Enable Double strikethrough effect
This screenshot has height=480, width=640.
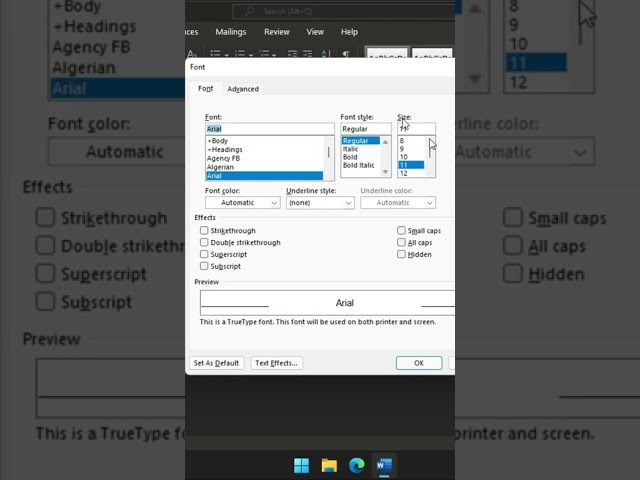[204, 242]
